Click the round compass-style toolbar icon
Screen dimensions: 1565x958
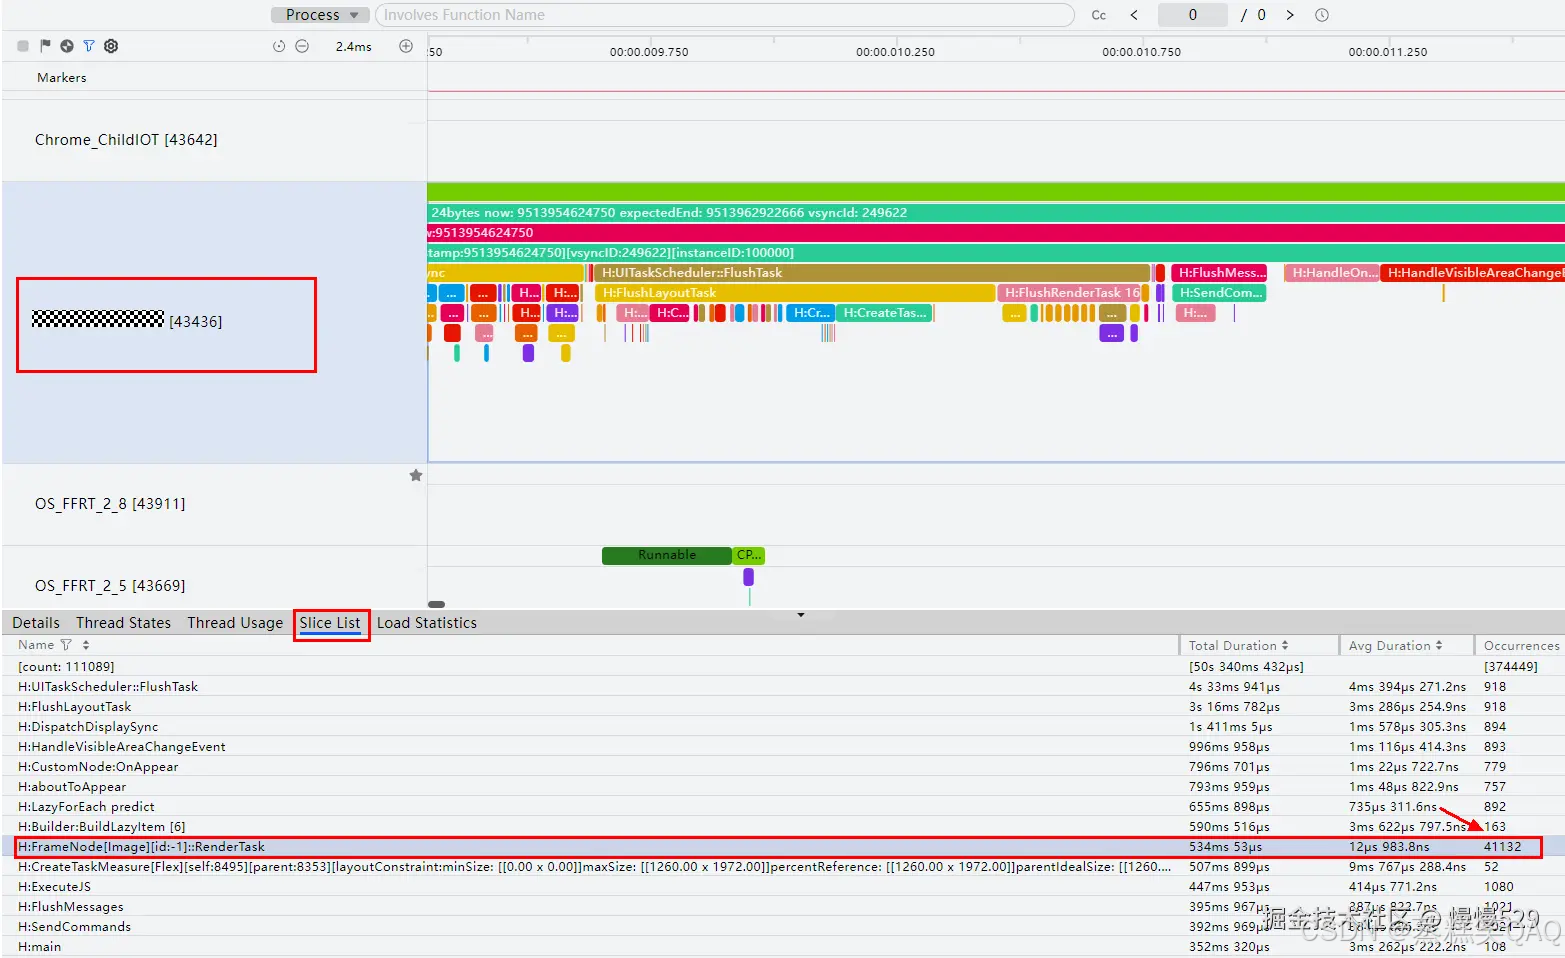click(x=67, y=46)
